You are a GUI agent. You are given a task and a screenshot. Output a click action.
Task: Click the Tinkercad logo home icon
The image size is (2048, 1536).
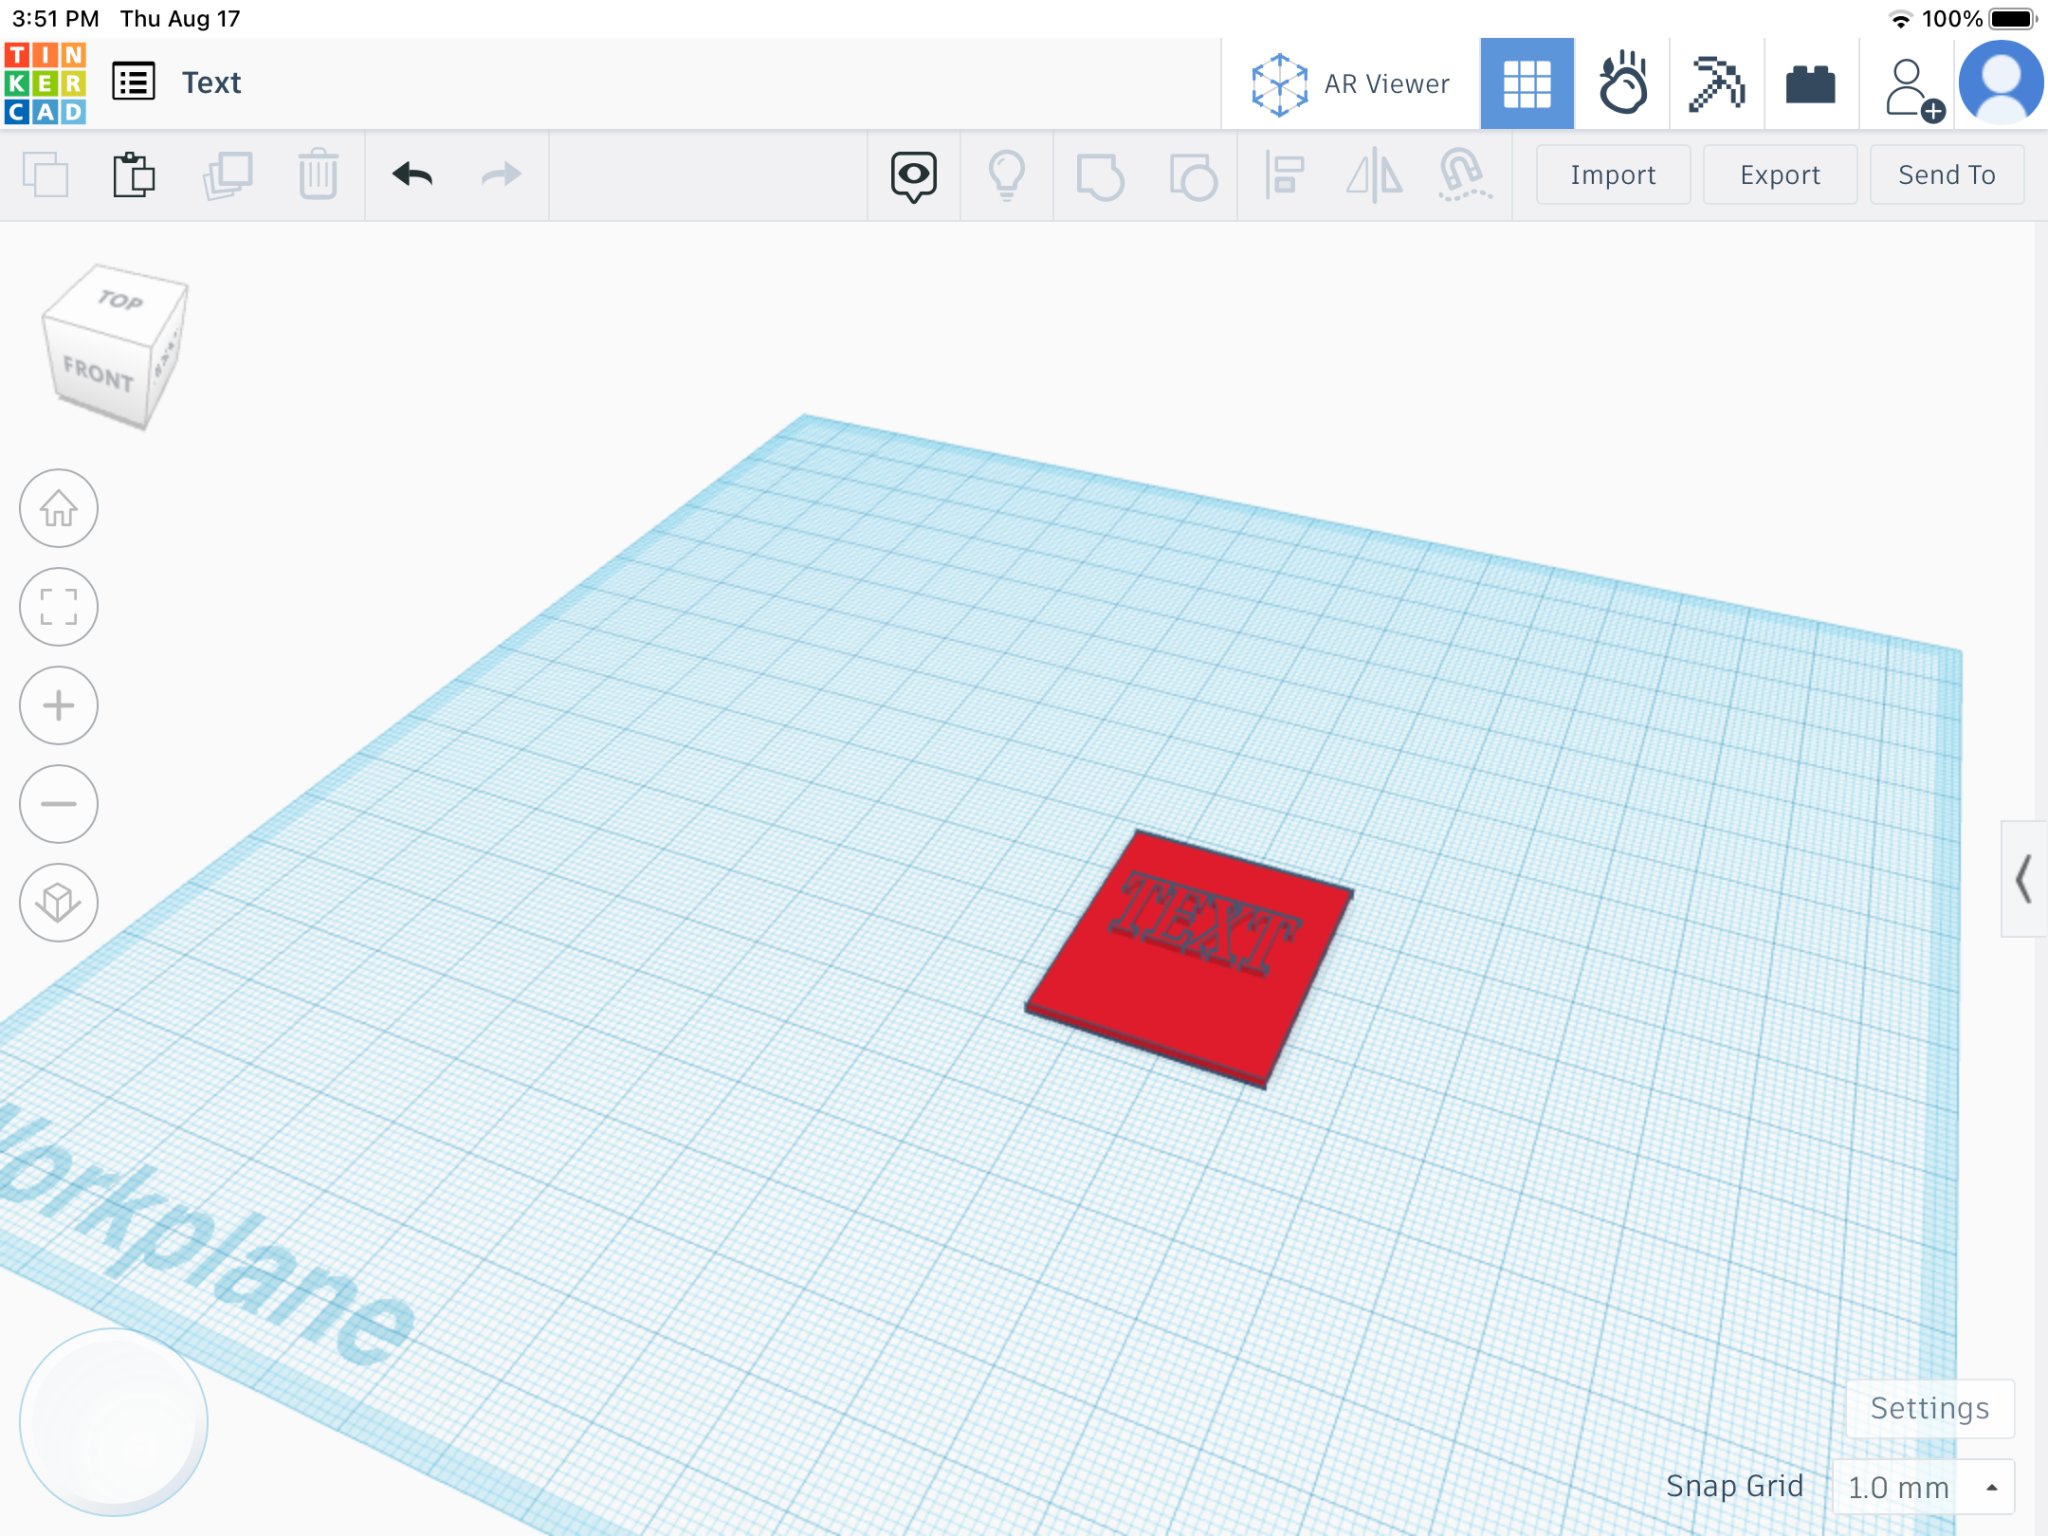click(x=45, y=83)
